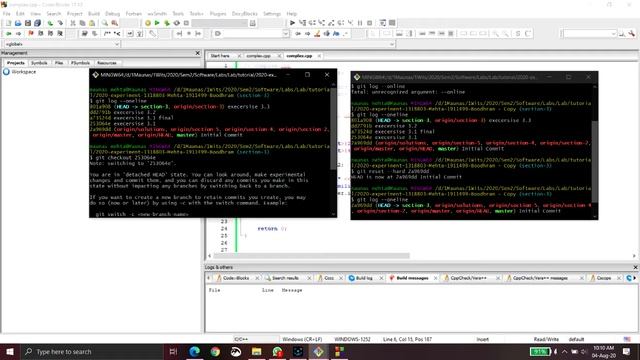Viewport: 640px width, 360px height.
Task: Click the Save file toolbar icon
Action: 28,23
